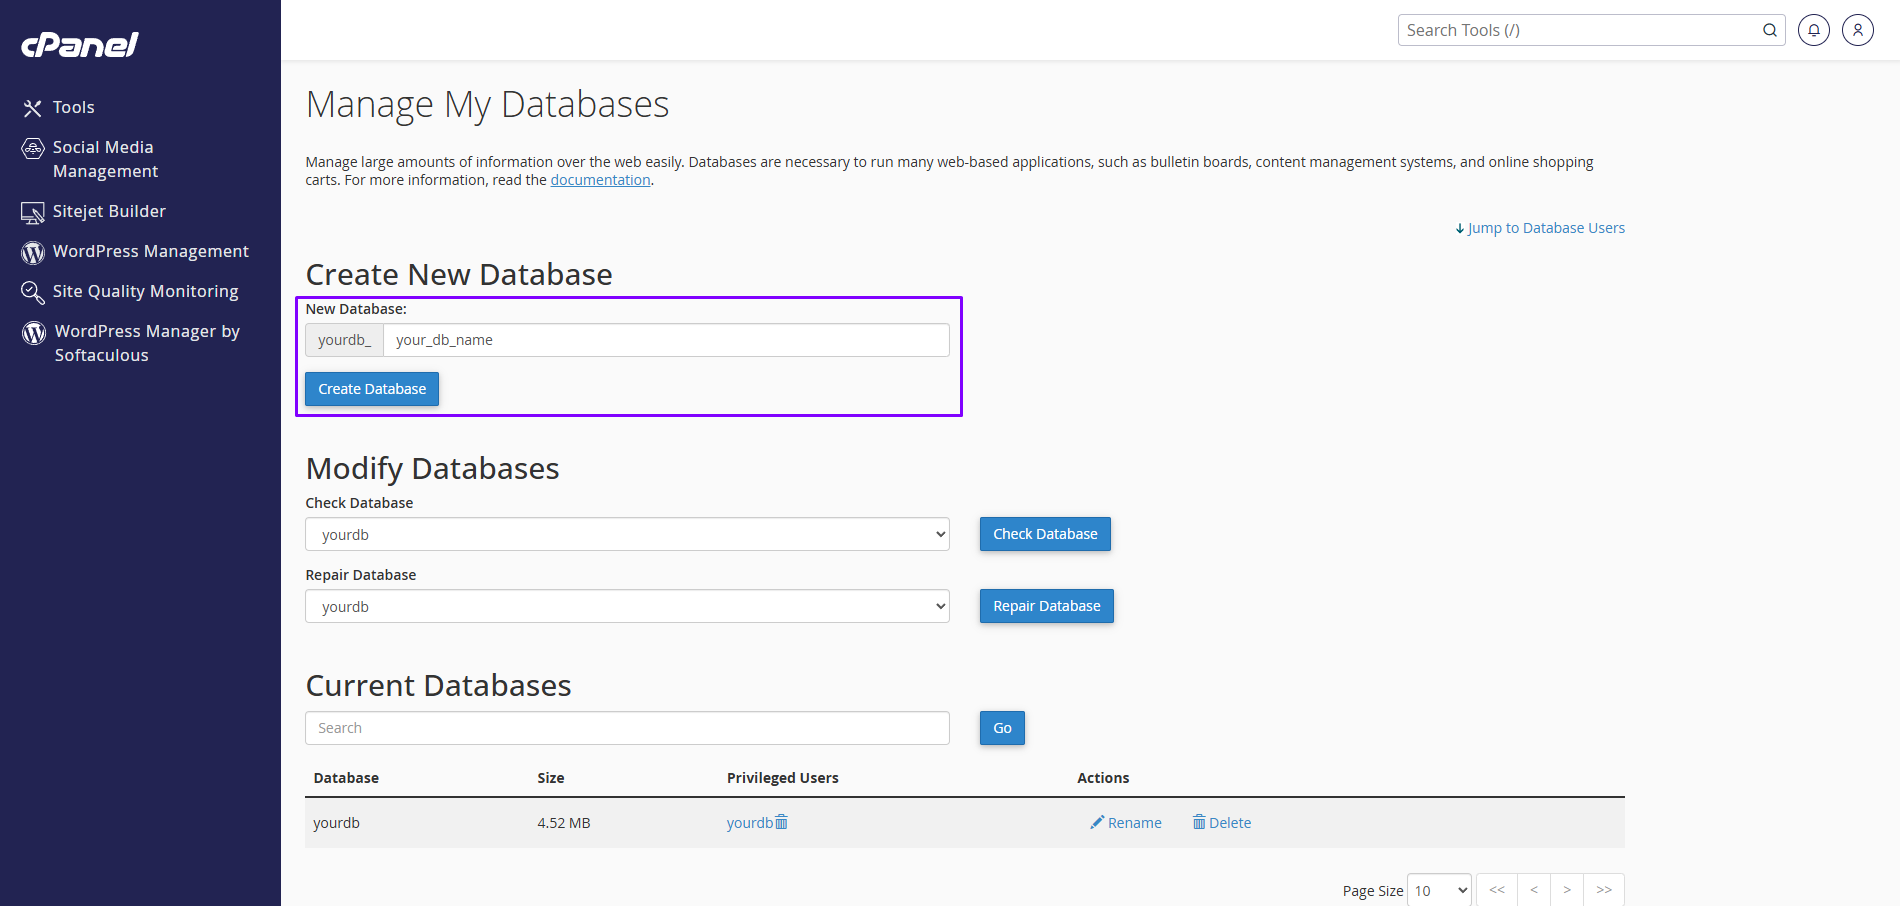Open Tools in the sidebar

pyautogui.click(x=73, y=107)
